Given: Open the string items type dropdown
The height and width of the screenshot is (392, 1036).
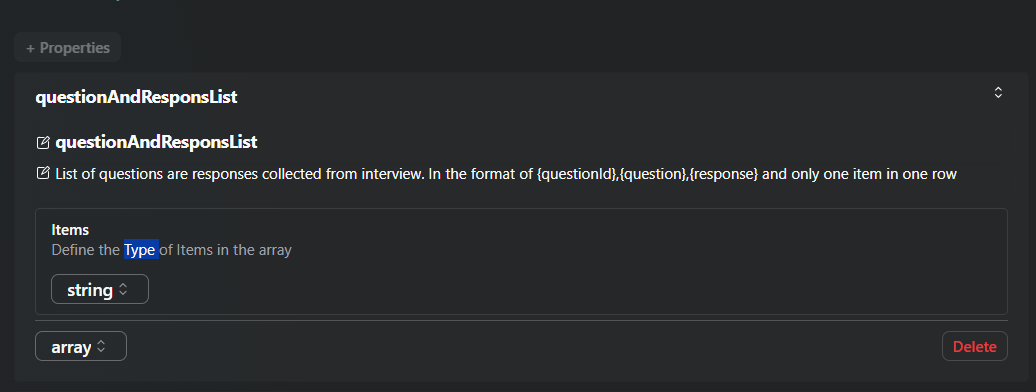Looking at the screenshot, I should [x=100, y=290].
